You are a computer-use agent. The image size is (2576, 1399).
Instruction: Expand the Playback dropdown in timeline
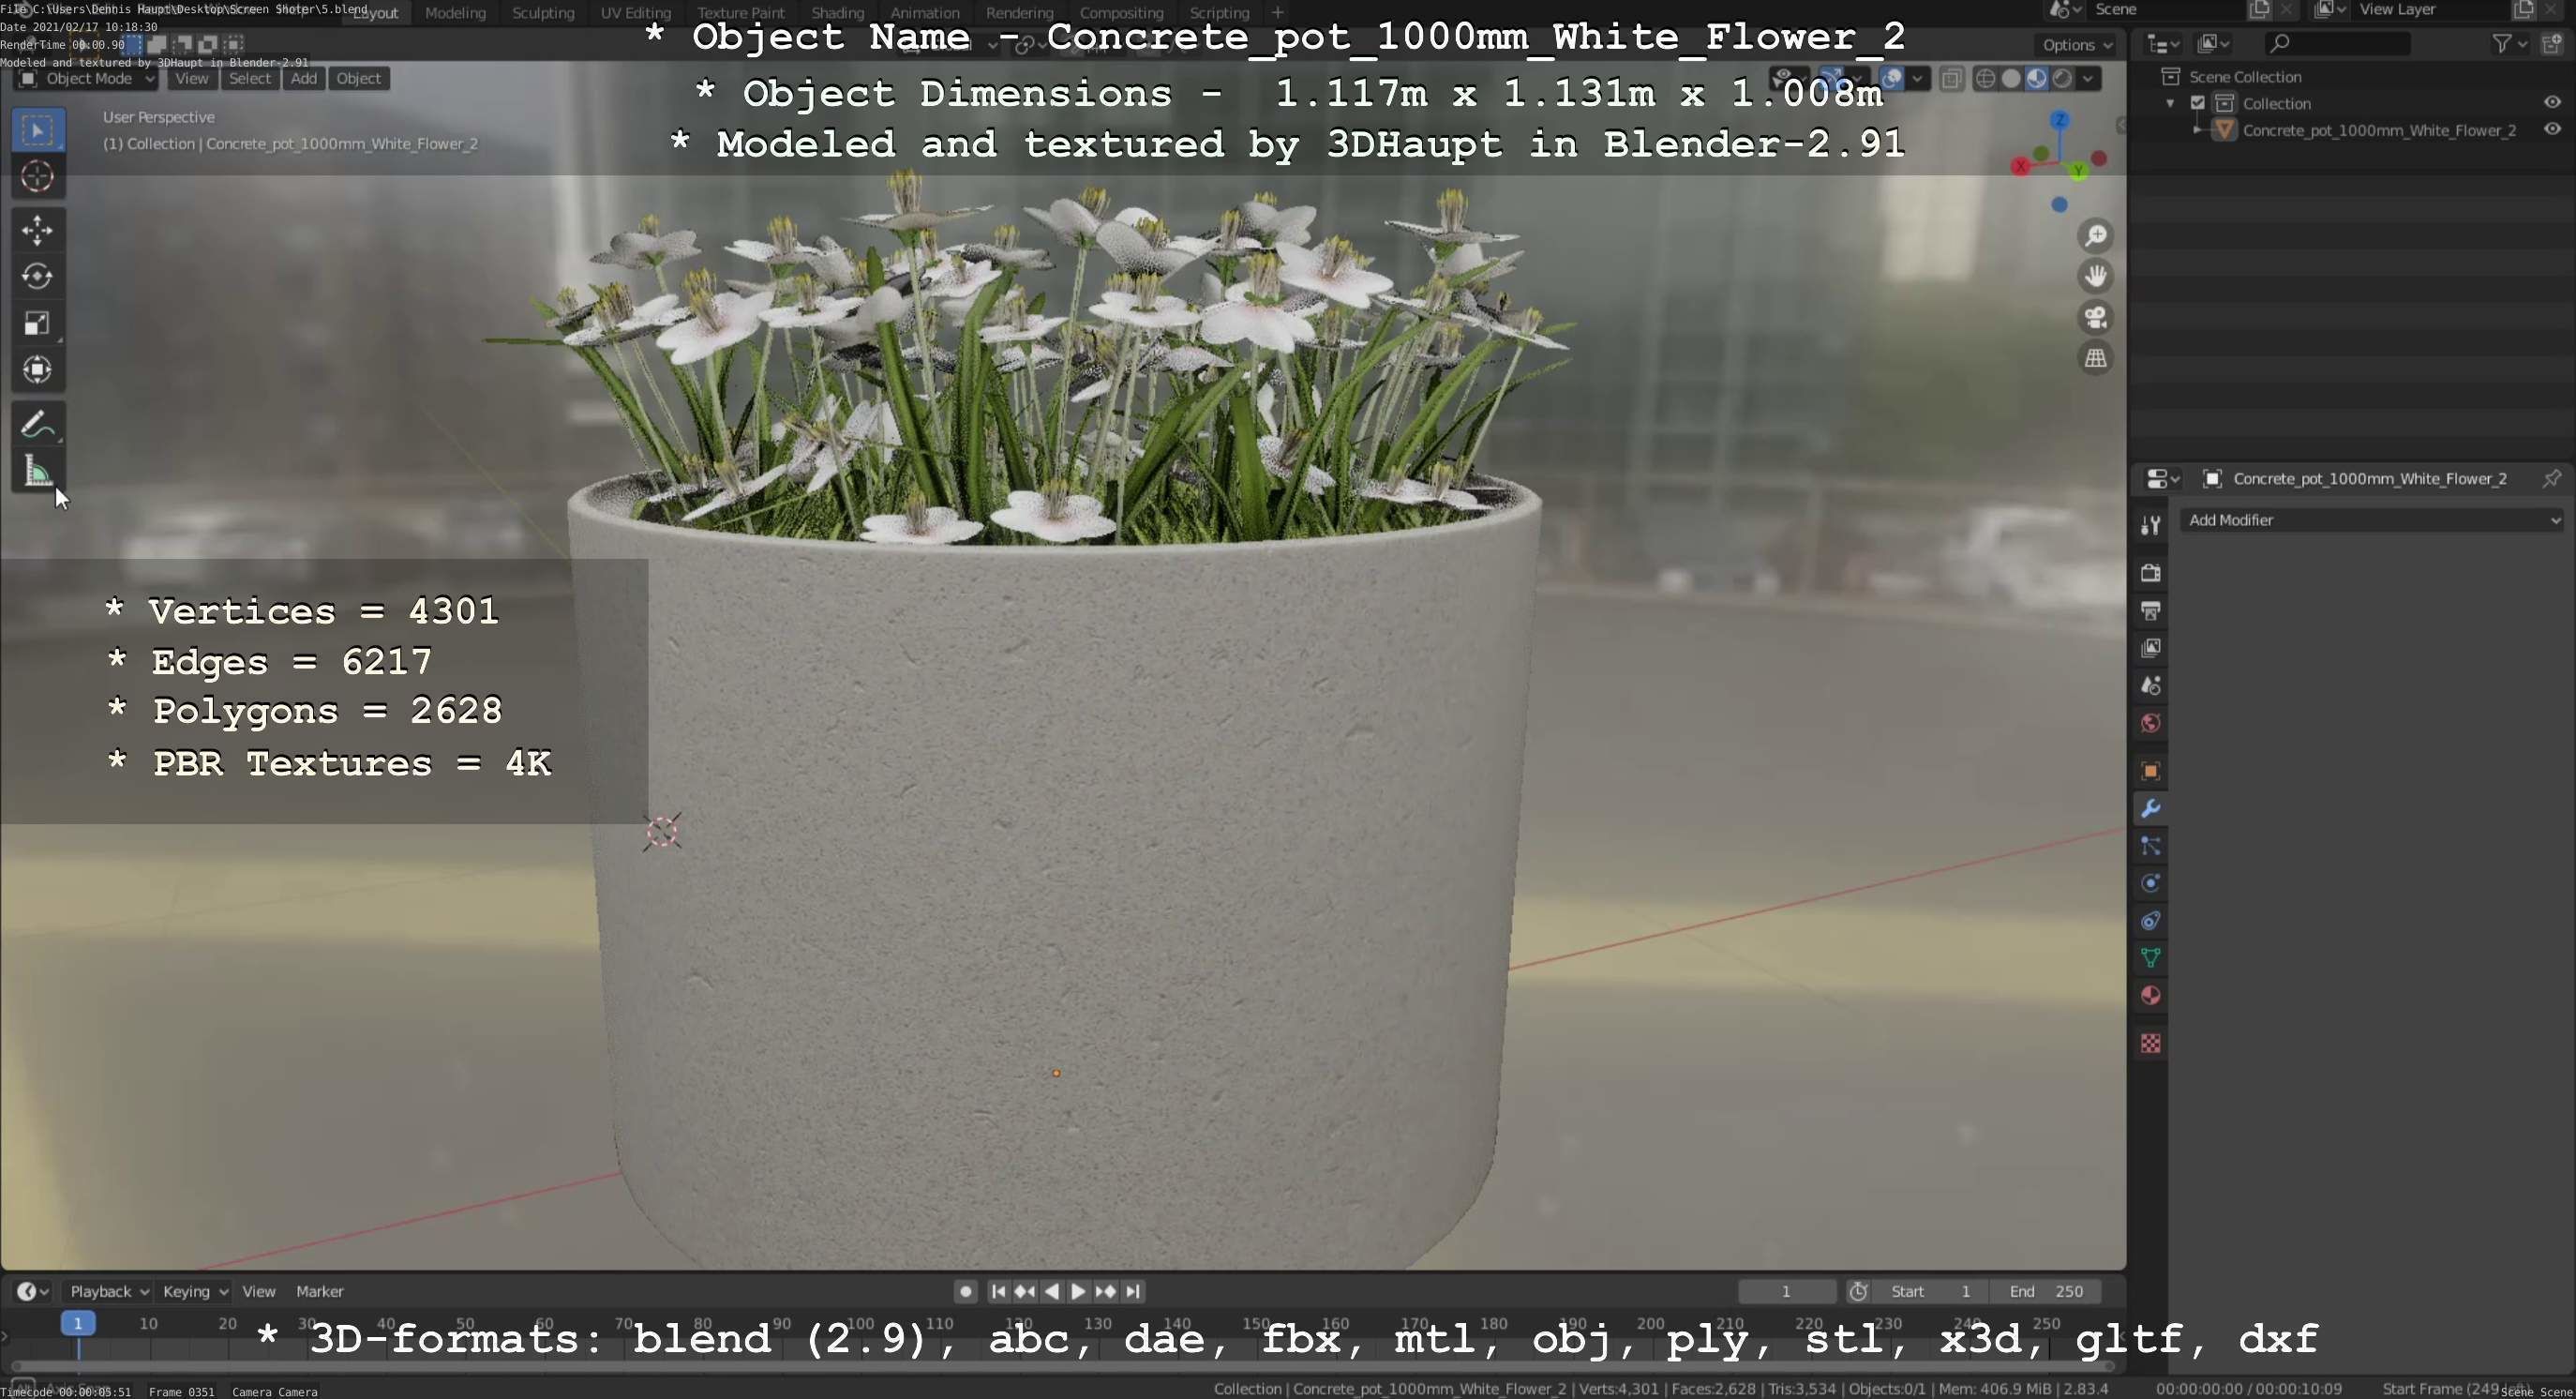109,1291
